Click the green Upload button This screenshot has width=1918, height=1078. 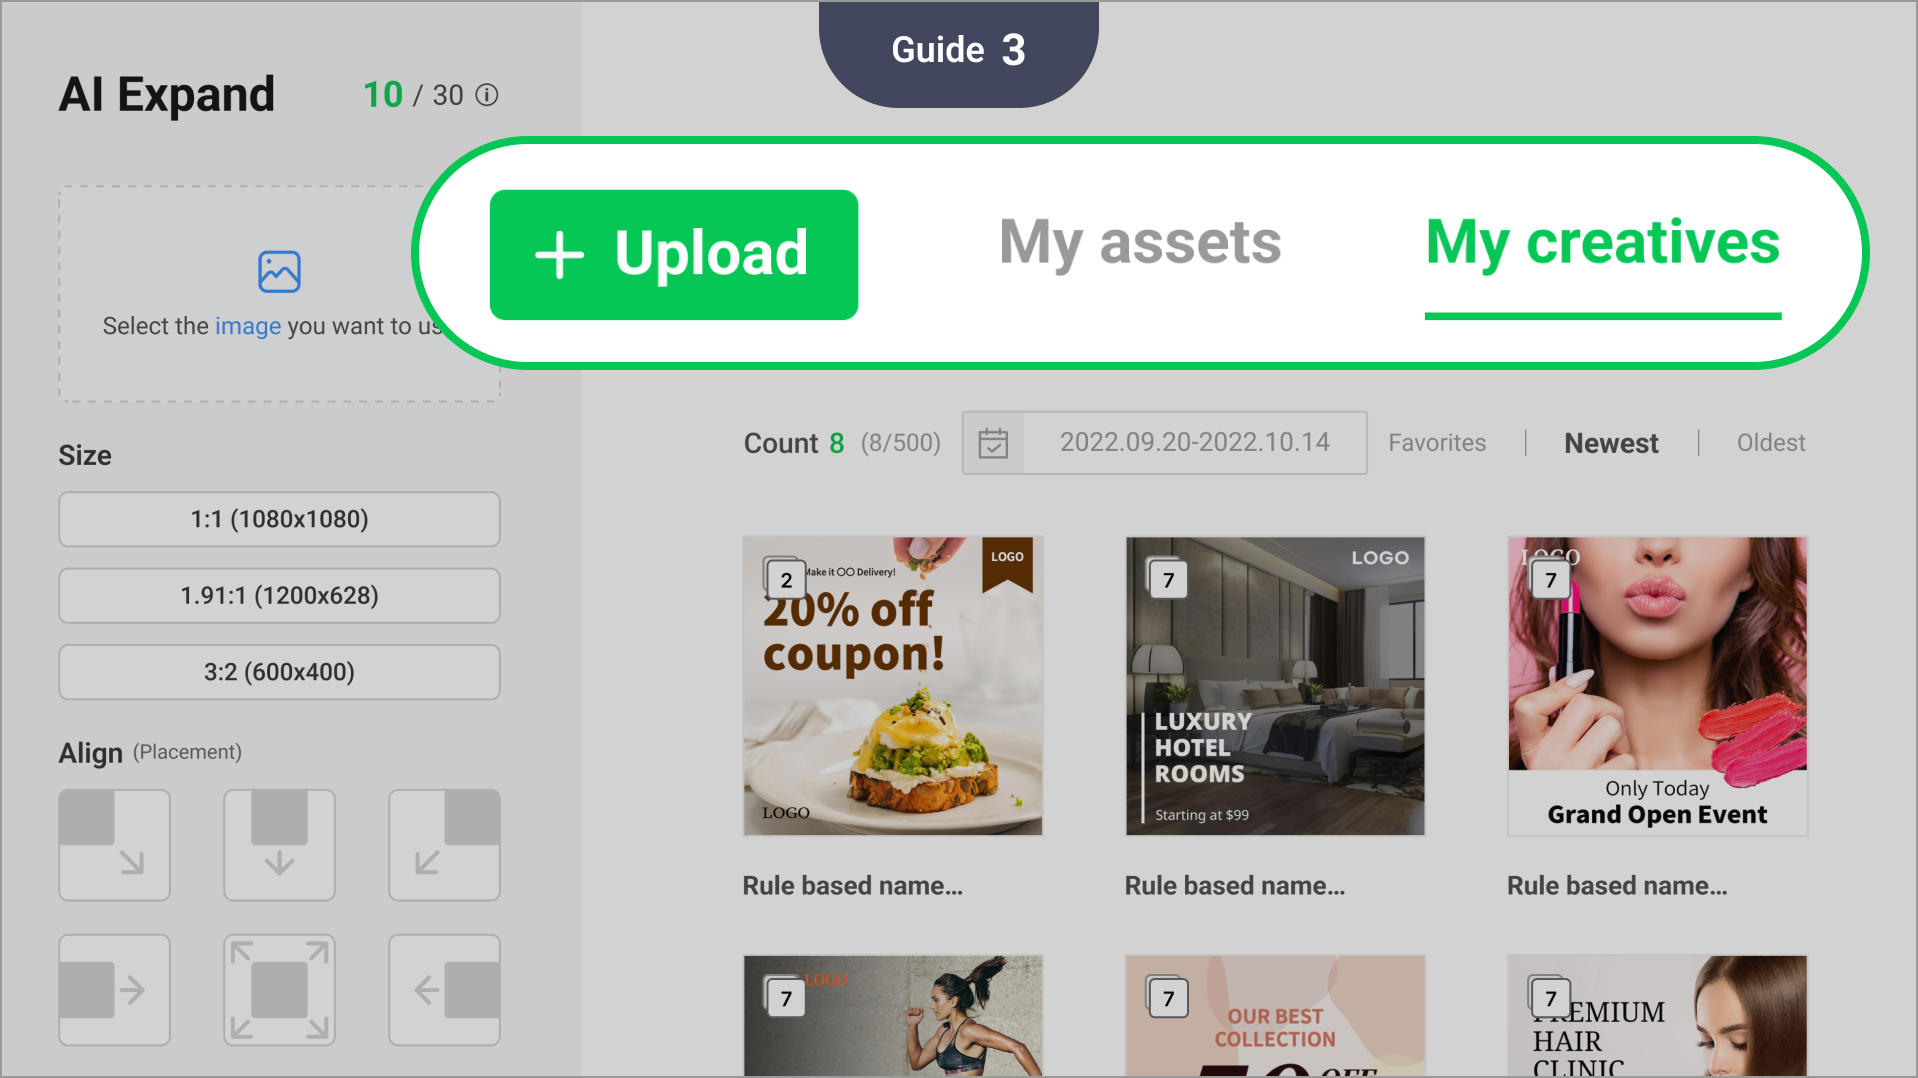point(674,254)
